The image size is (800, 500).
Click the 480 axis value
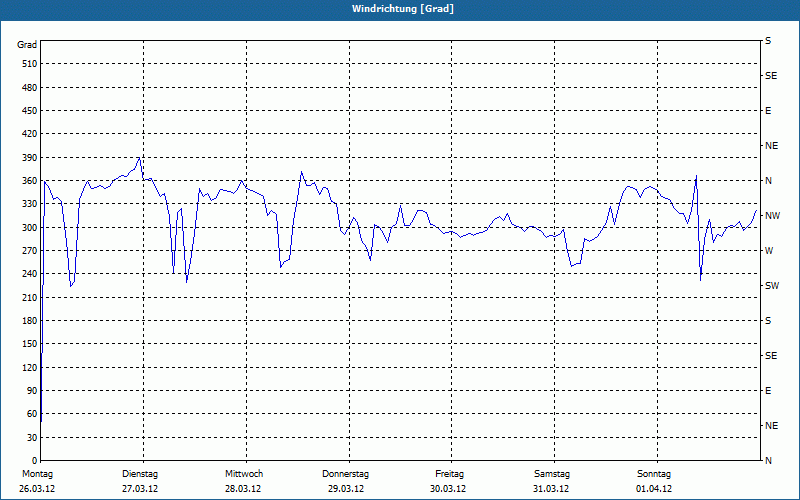[x=30, y=88]
